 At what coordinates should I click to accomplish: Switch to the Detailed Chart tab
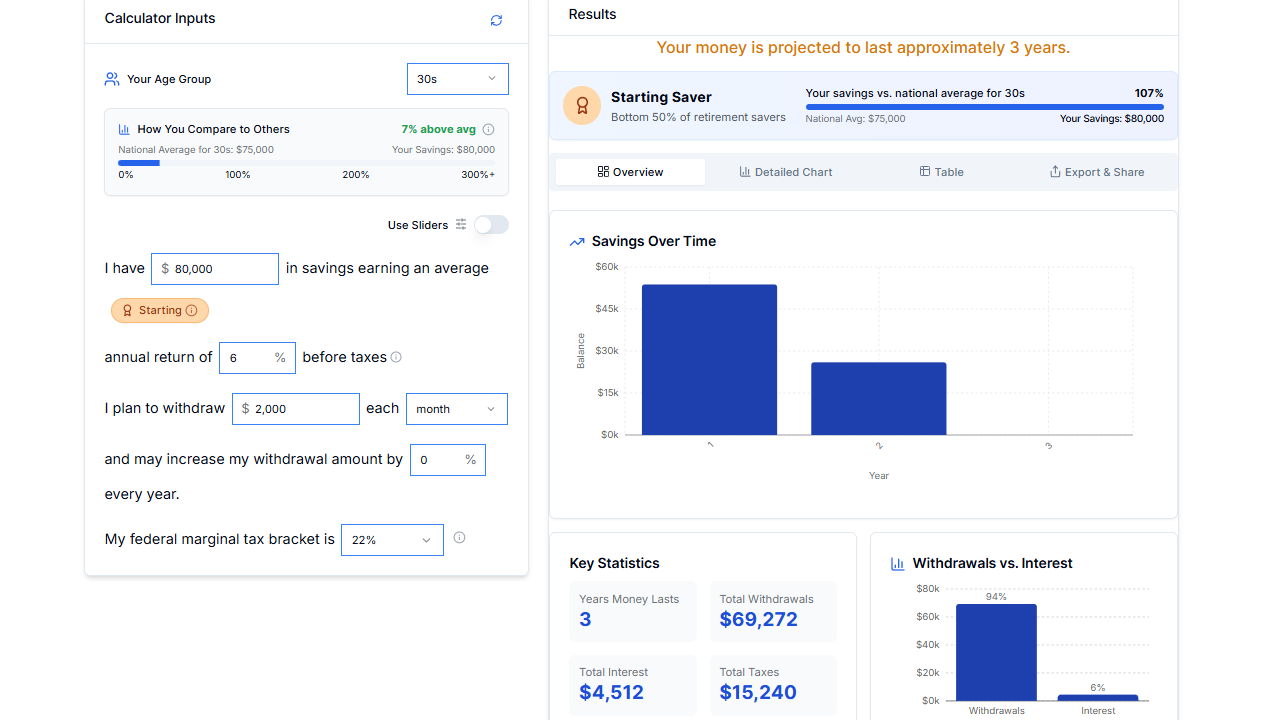click(786, 172)
